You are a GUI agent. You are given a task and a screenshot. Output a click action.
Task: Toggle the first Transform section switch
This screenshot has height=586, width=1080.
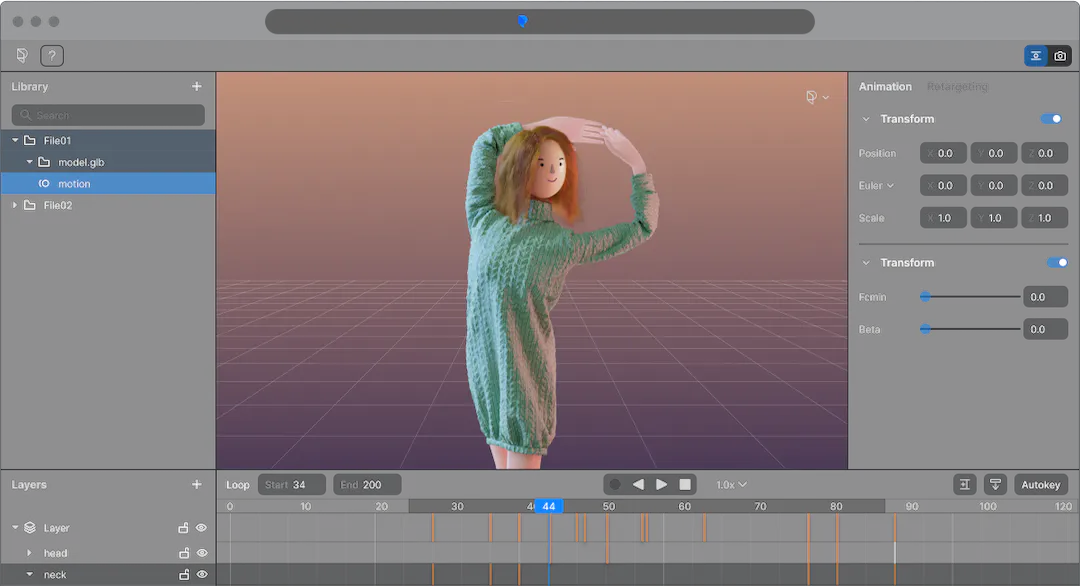tap(1051, 119)
